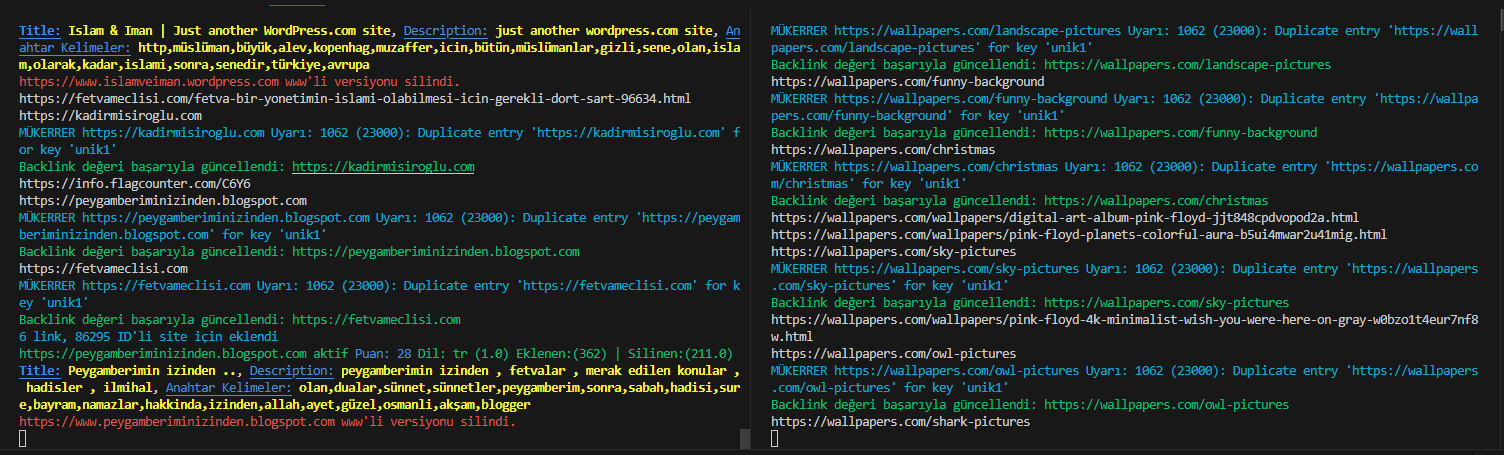
Task: Click the green 'Backlink değeri' line for peygamberiminizinden.blogspot.com
Action: point(299,252)
